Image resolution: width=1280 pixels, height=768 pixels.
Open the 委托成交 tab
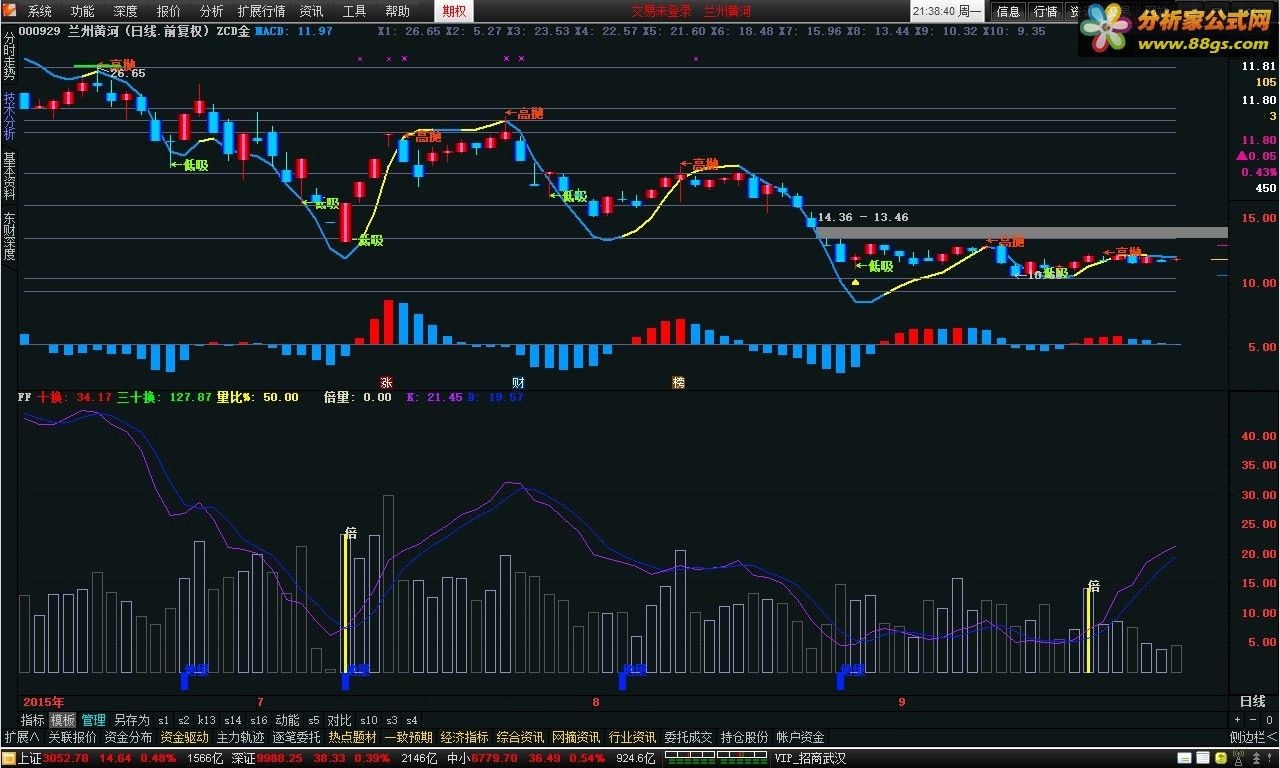coord(688,737)
